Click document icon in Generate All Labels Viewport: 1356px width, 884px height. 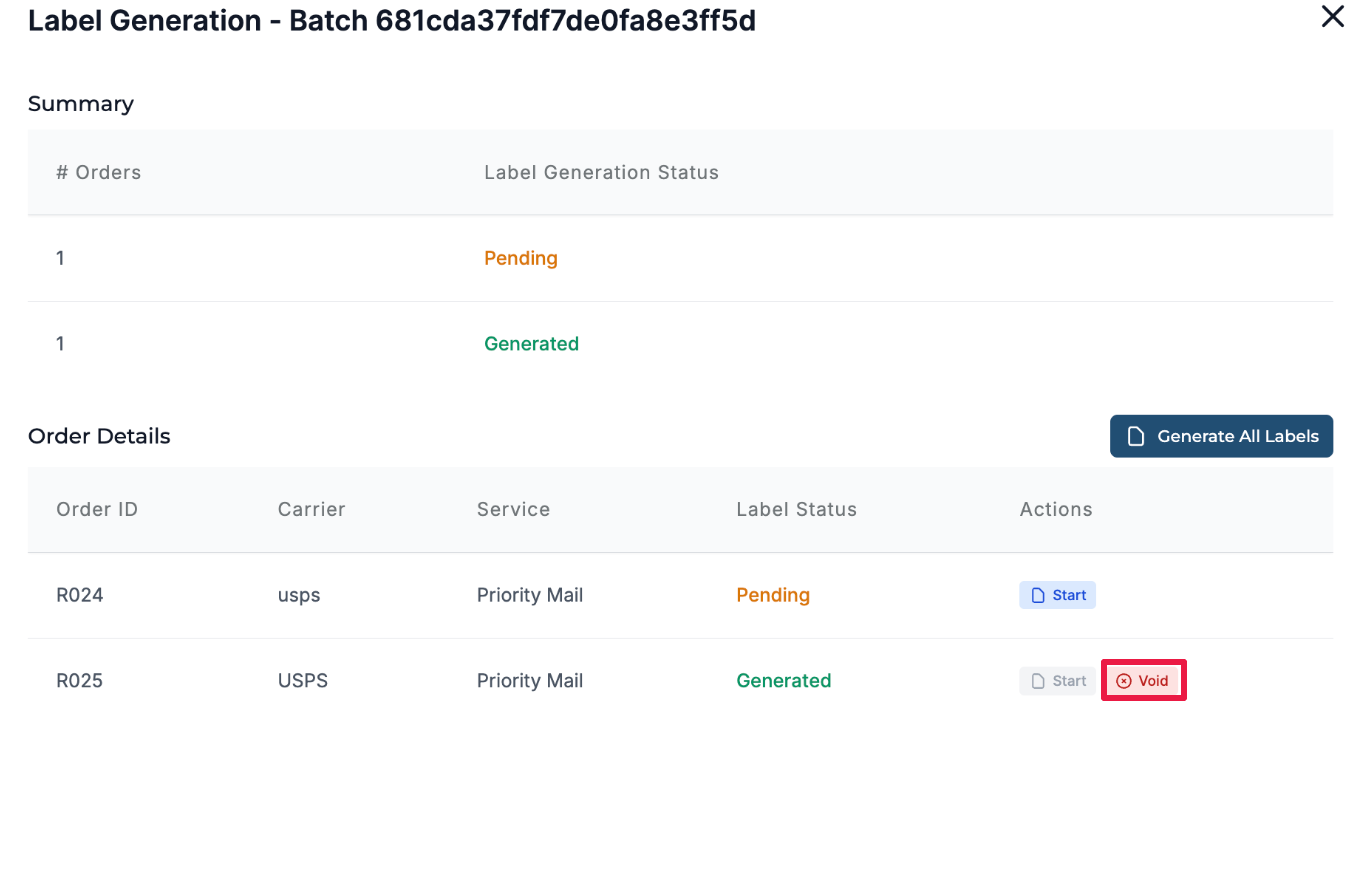(x=1135, y=436)
